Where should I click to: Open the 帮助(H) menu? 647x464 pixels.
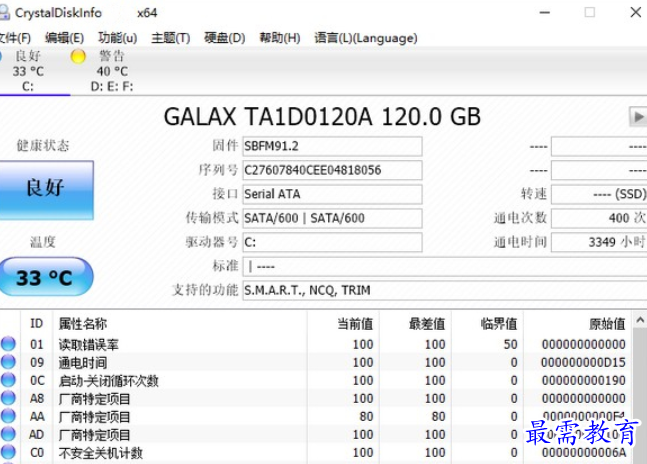(x=279, y=38)
